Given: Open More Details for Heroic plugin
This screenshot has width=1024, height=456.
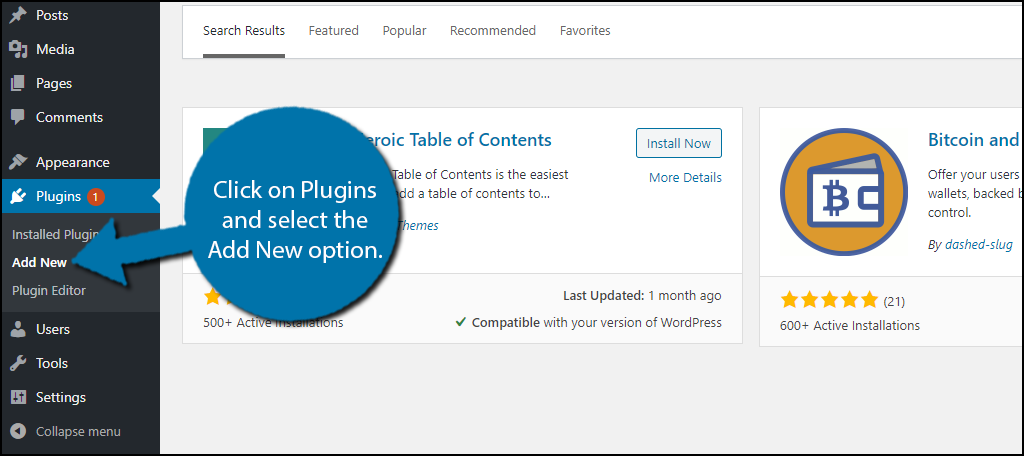Looking at the screenshot, I should pos(685,178).
